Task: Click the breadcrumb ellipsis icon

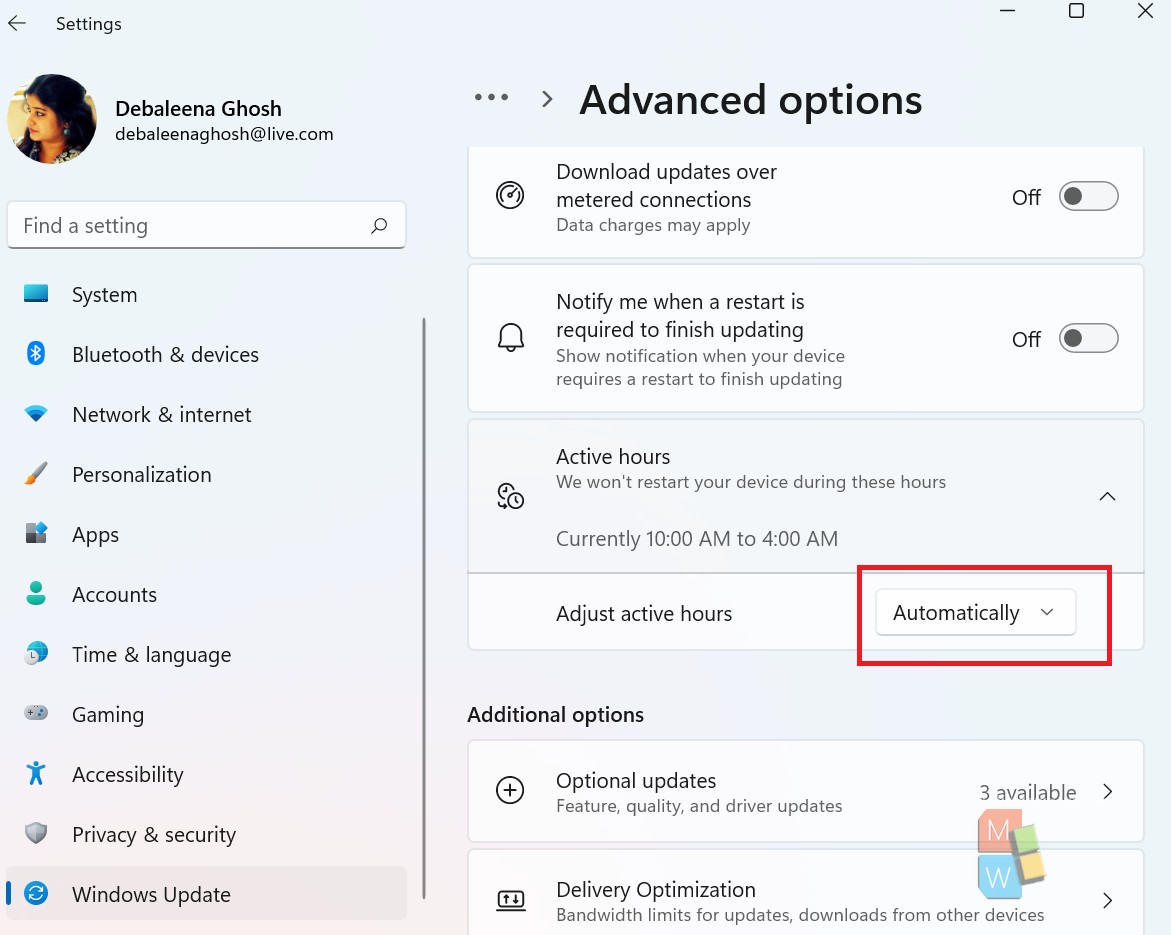Action: click(491, 97)
